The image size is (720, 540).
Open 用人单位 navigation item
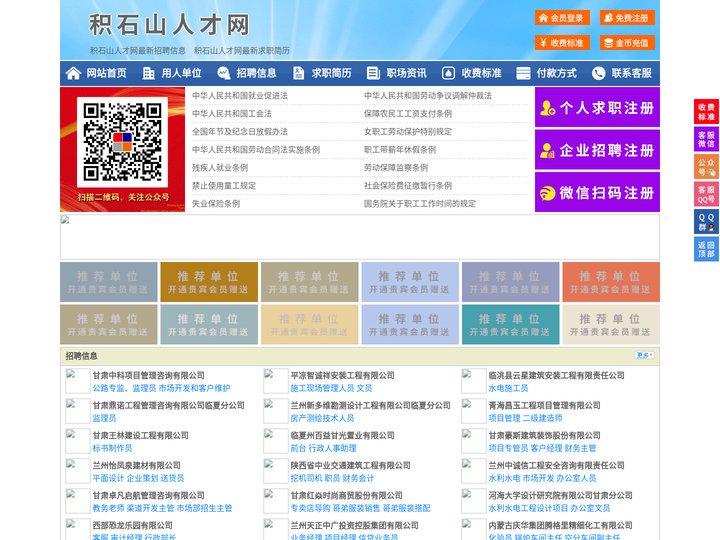[x=181, y=73]
